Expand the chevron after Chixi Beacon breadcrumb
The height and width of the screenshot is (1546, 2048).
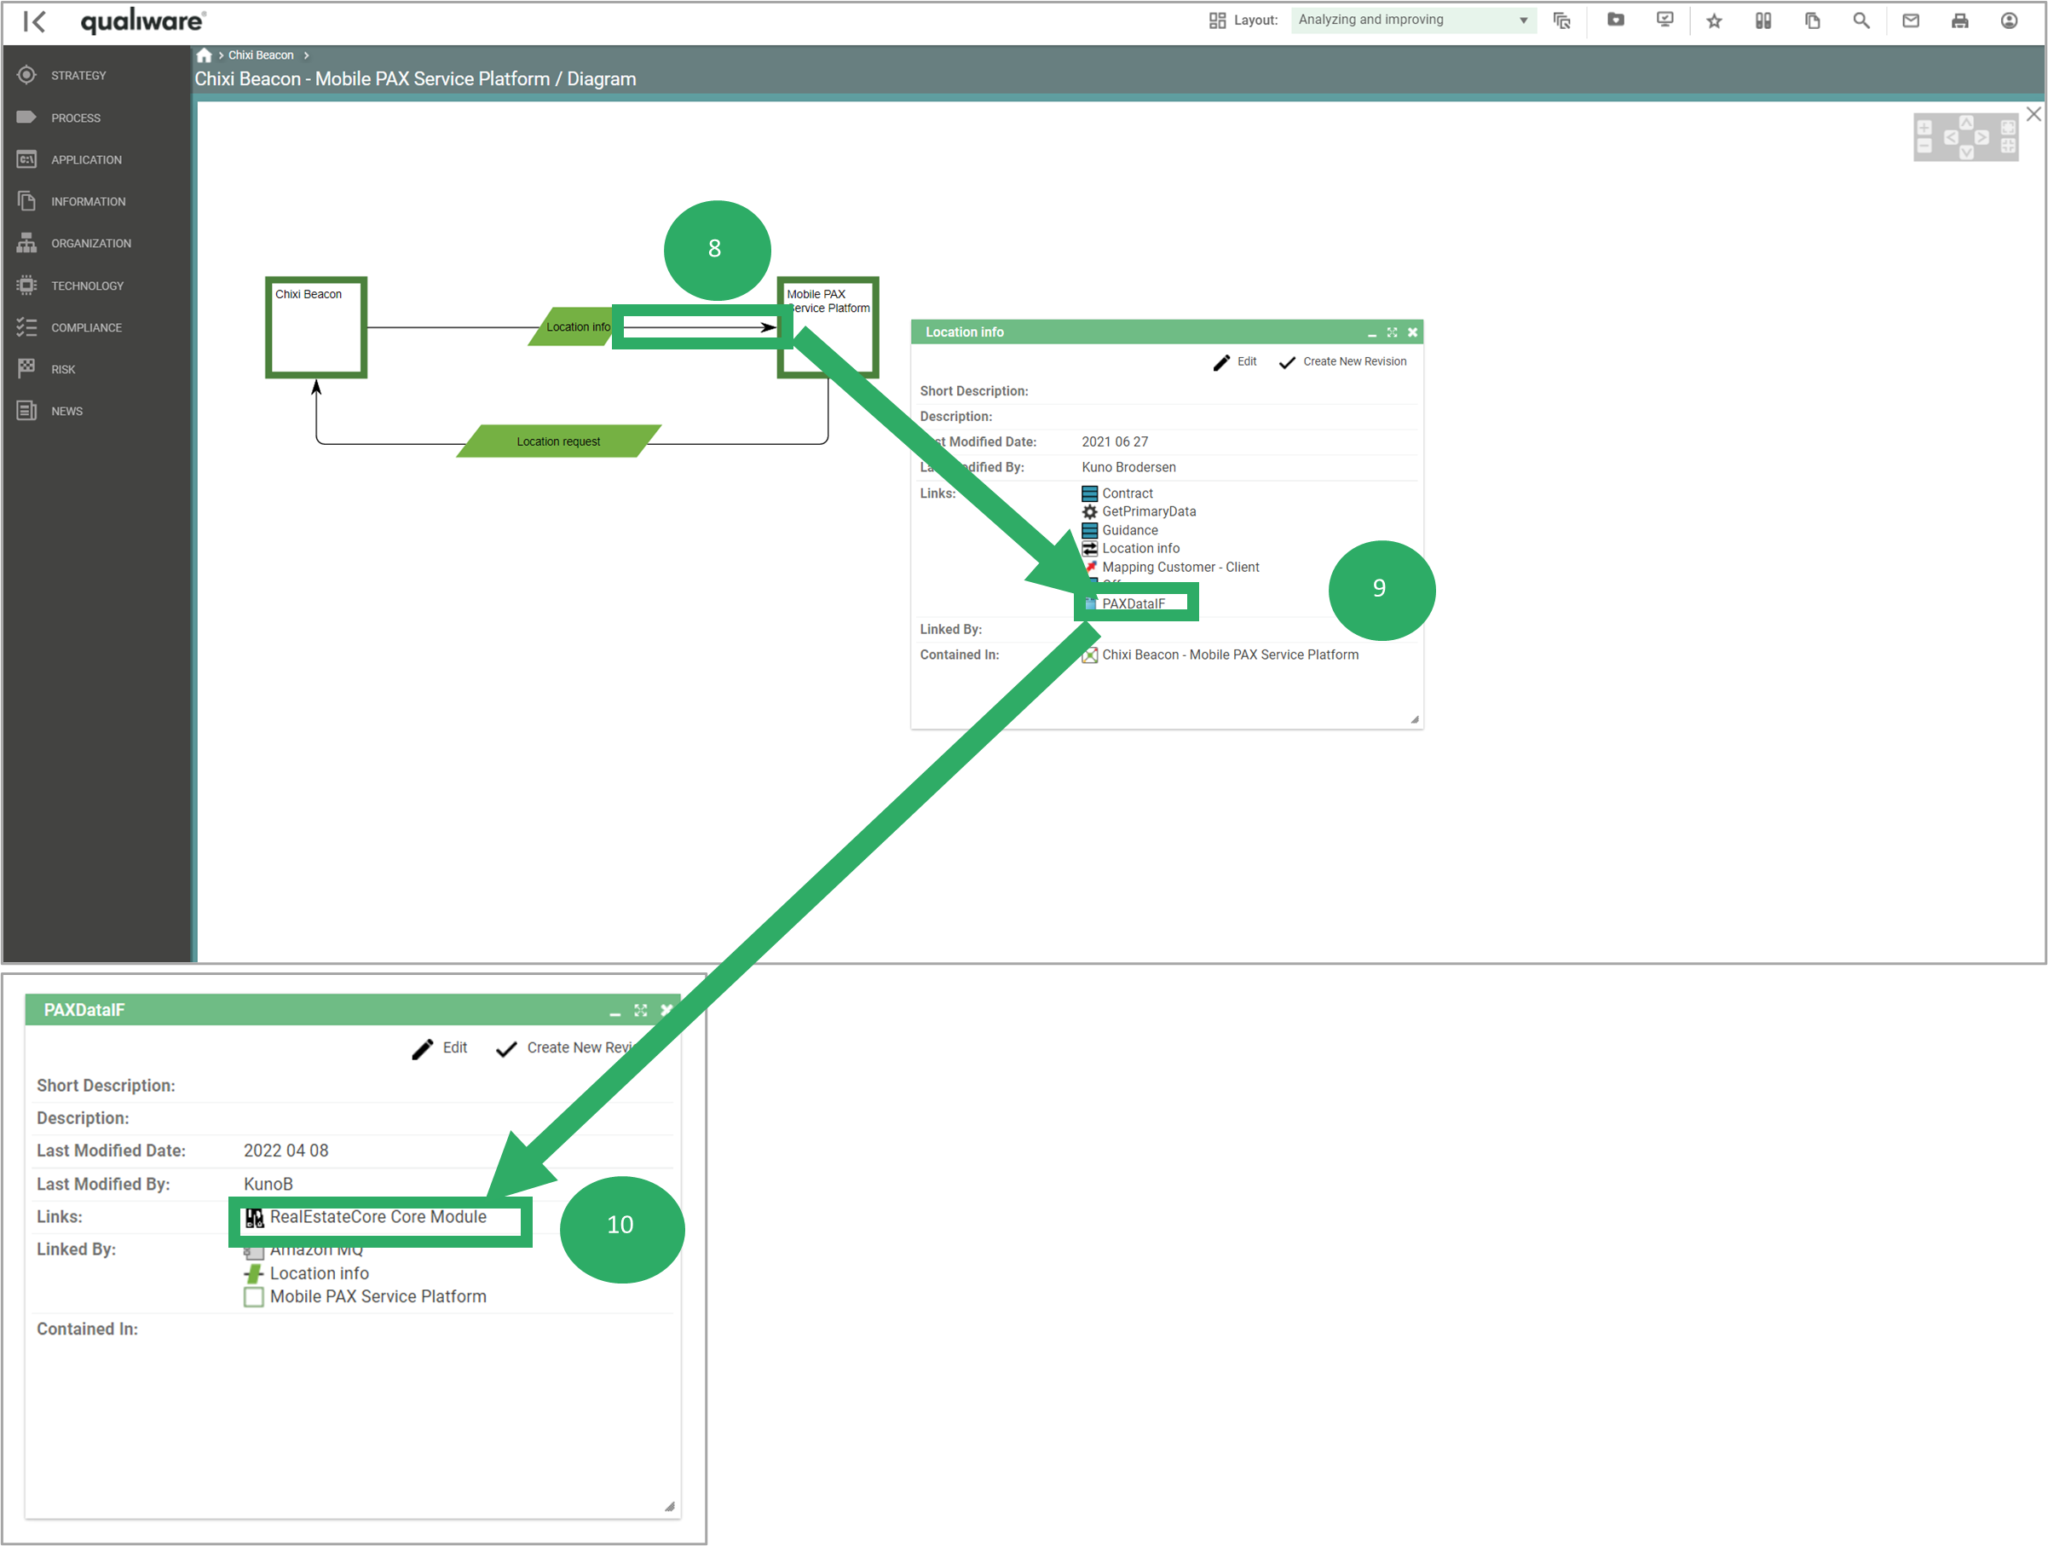[305, 55]
